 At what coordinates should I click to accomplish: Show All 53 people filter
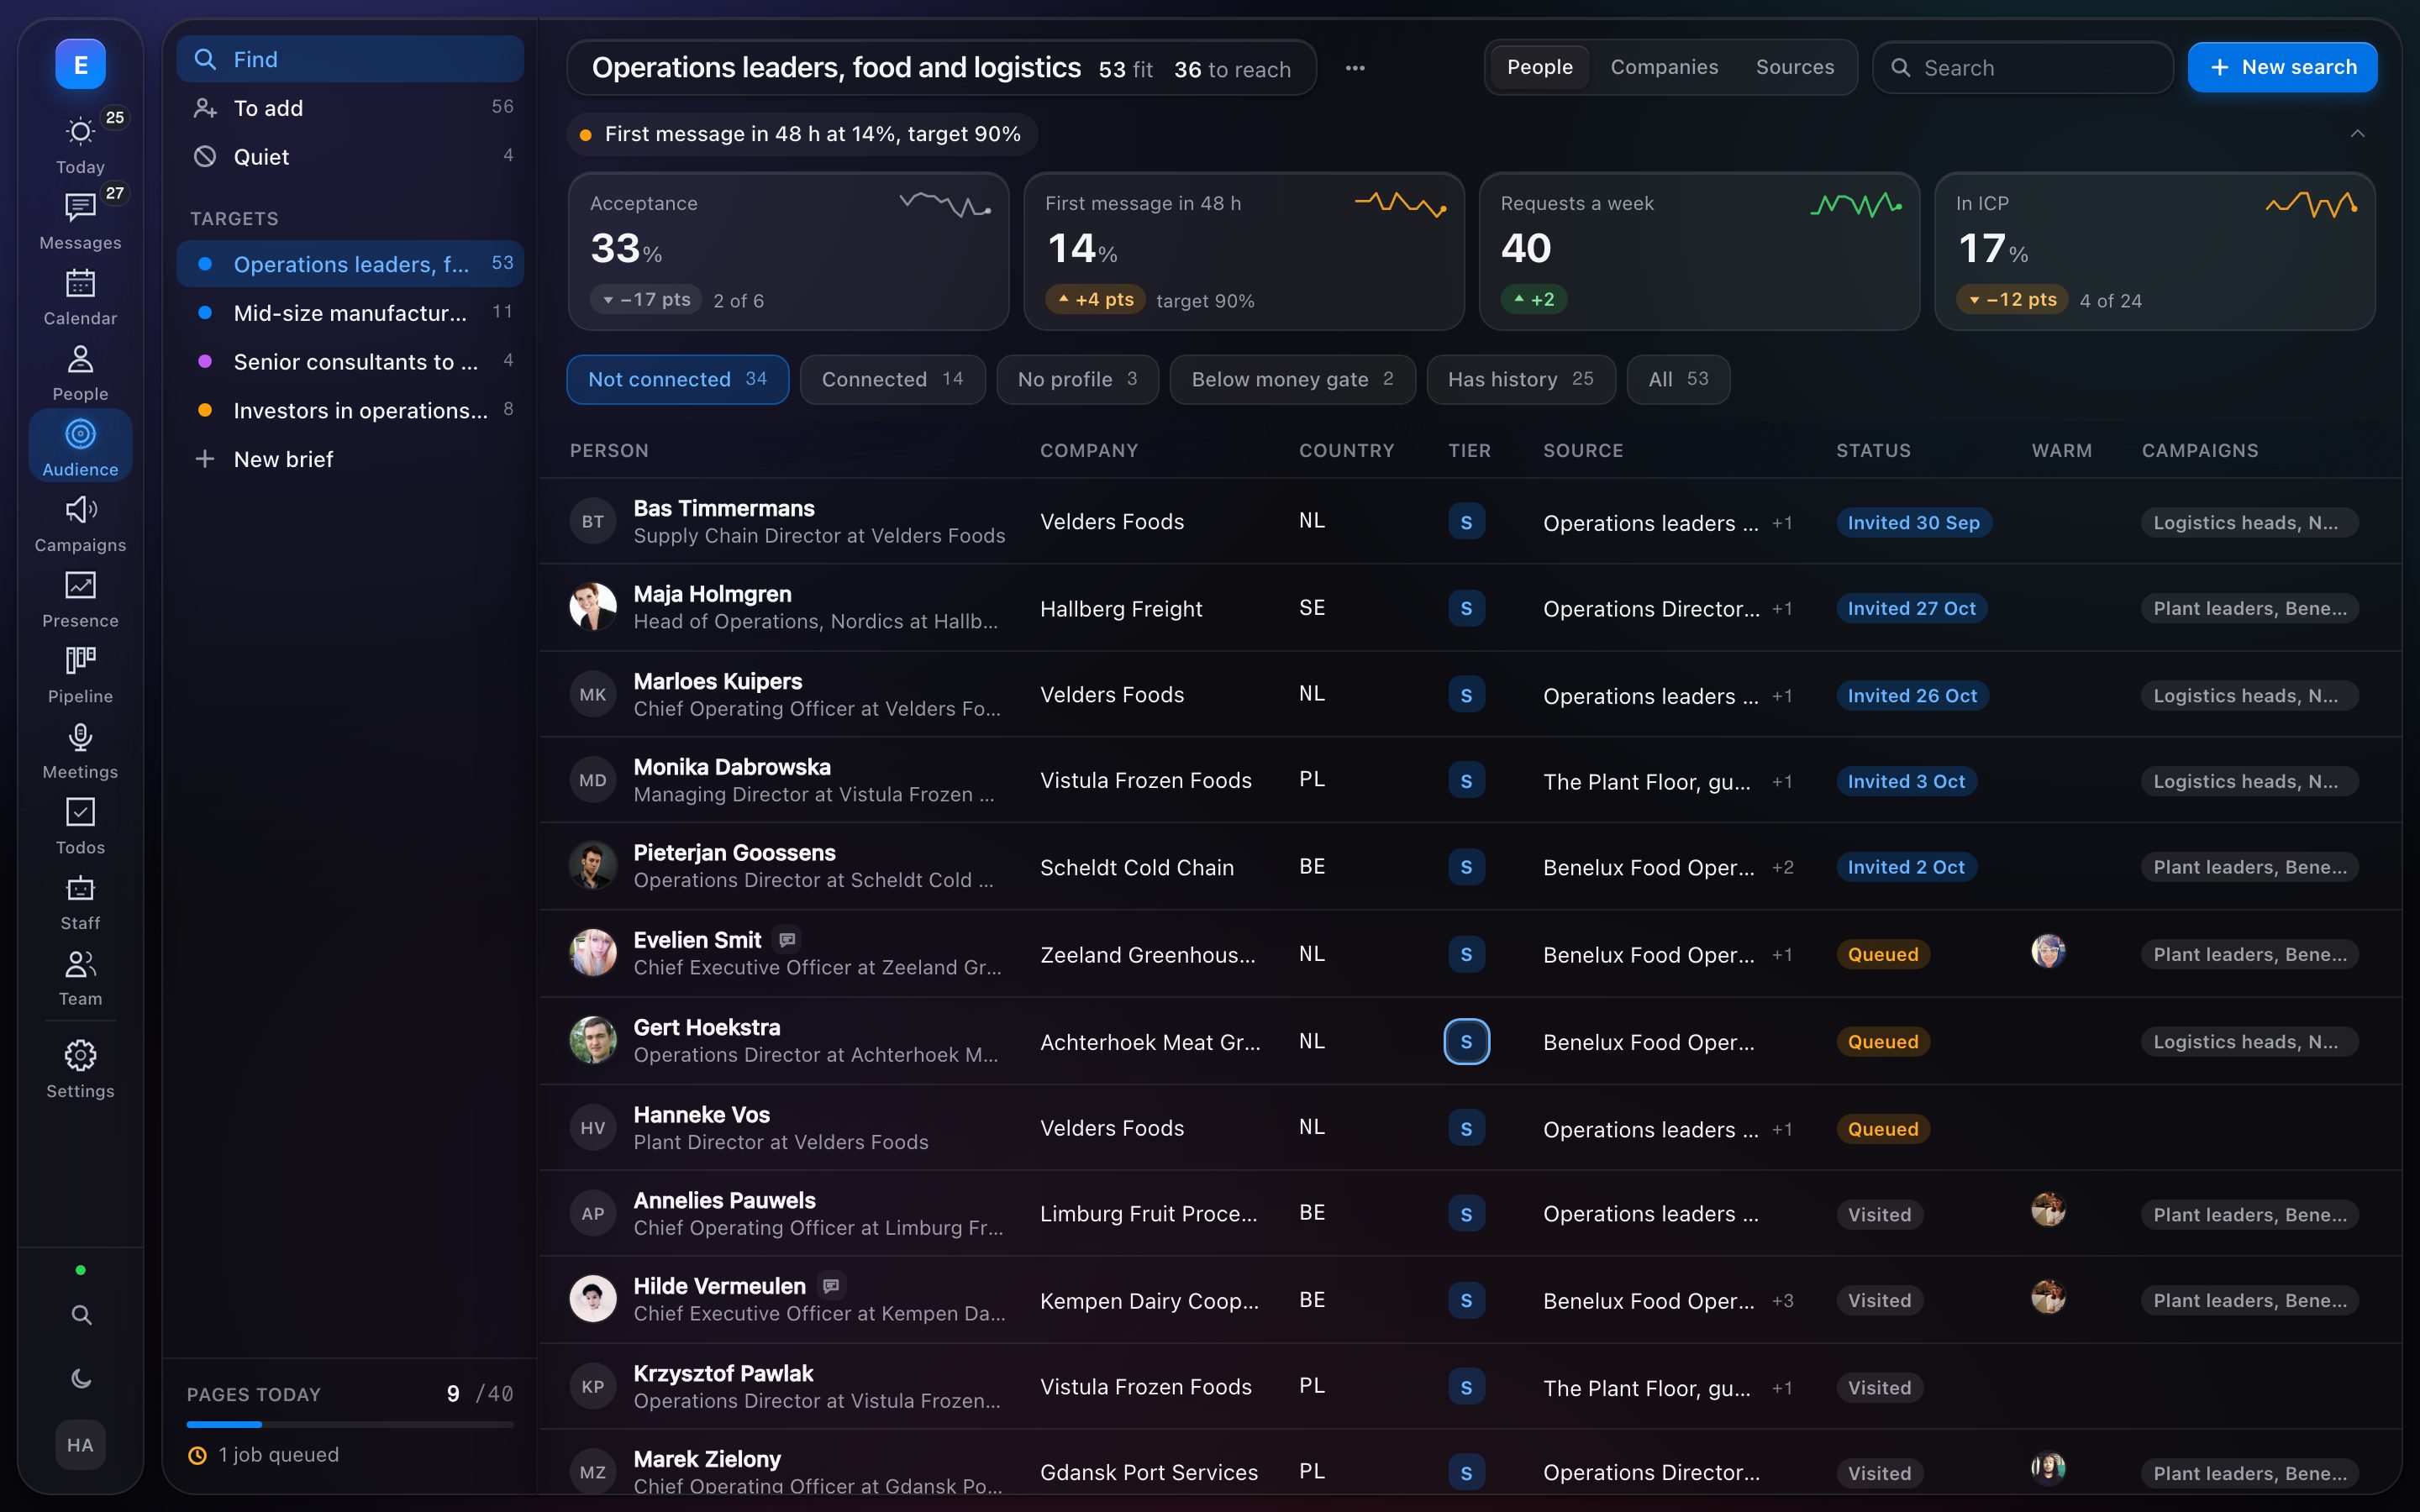(x=1678, y=379)
